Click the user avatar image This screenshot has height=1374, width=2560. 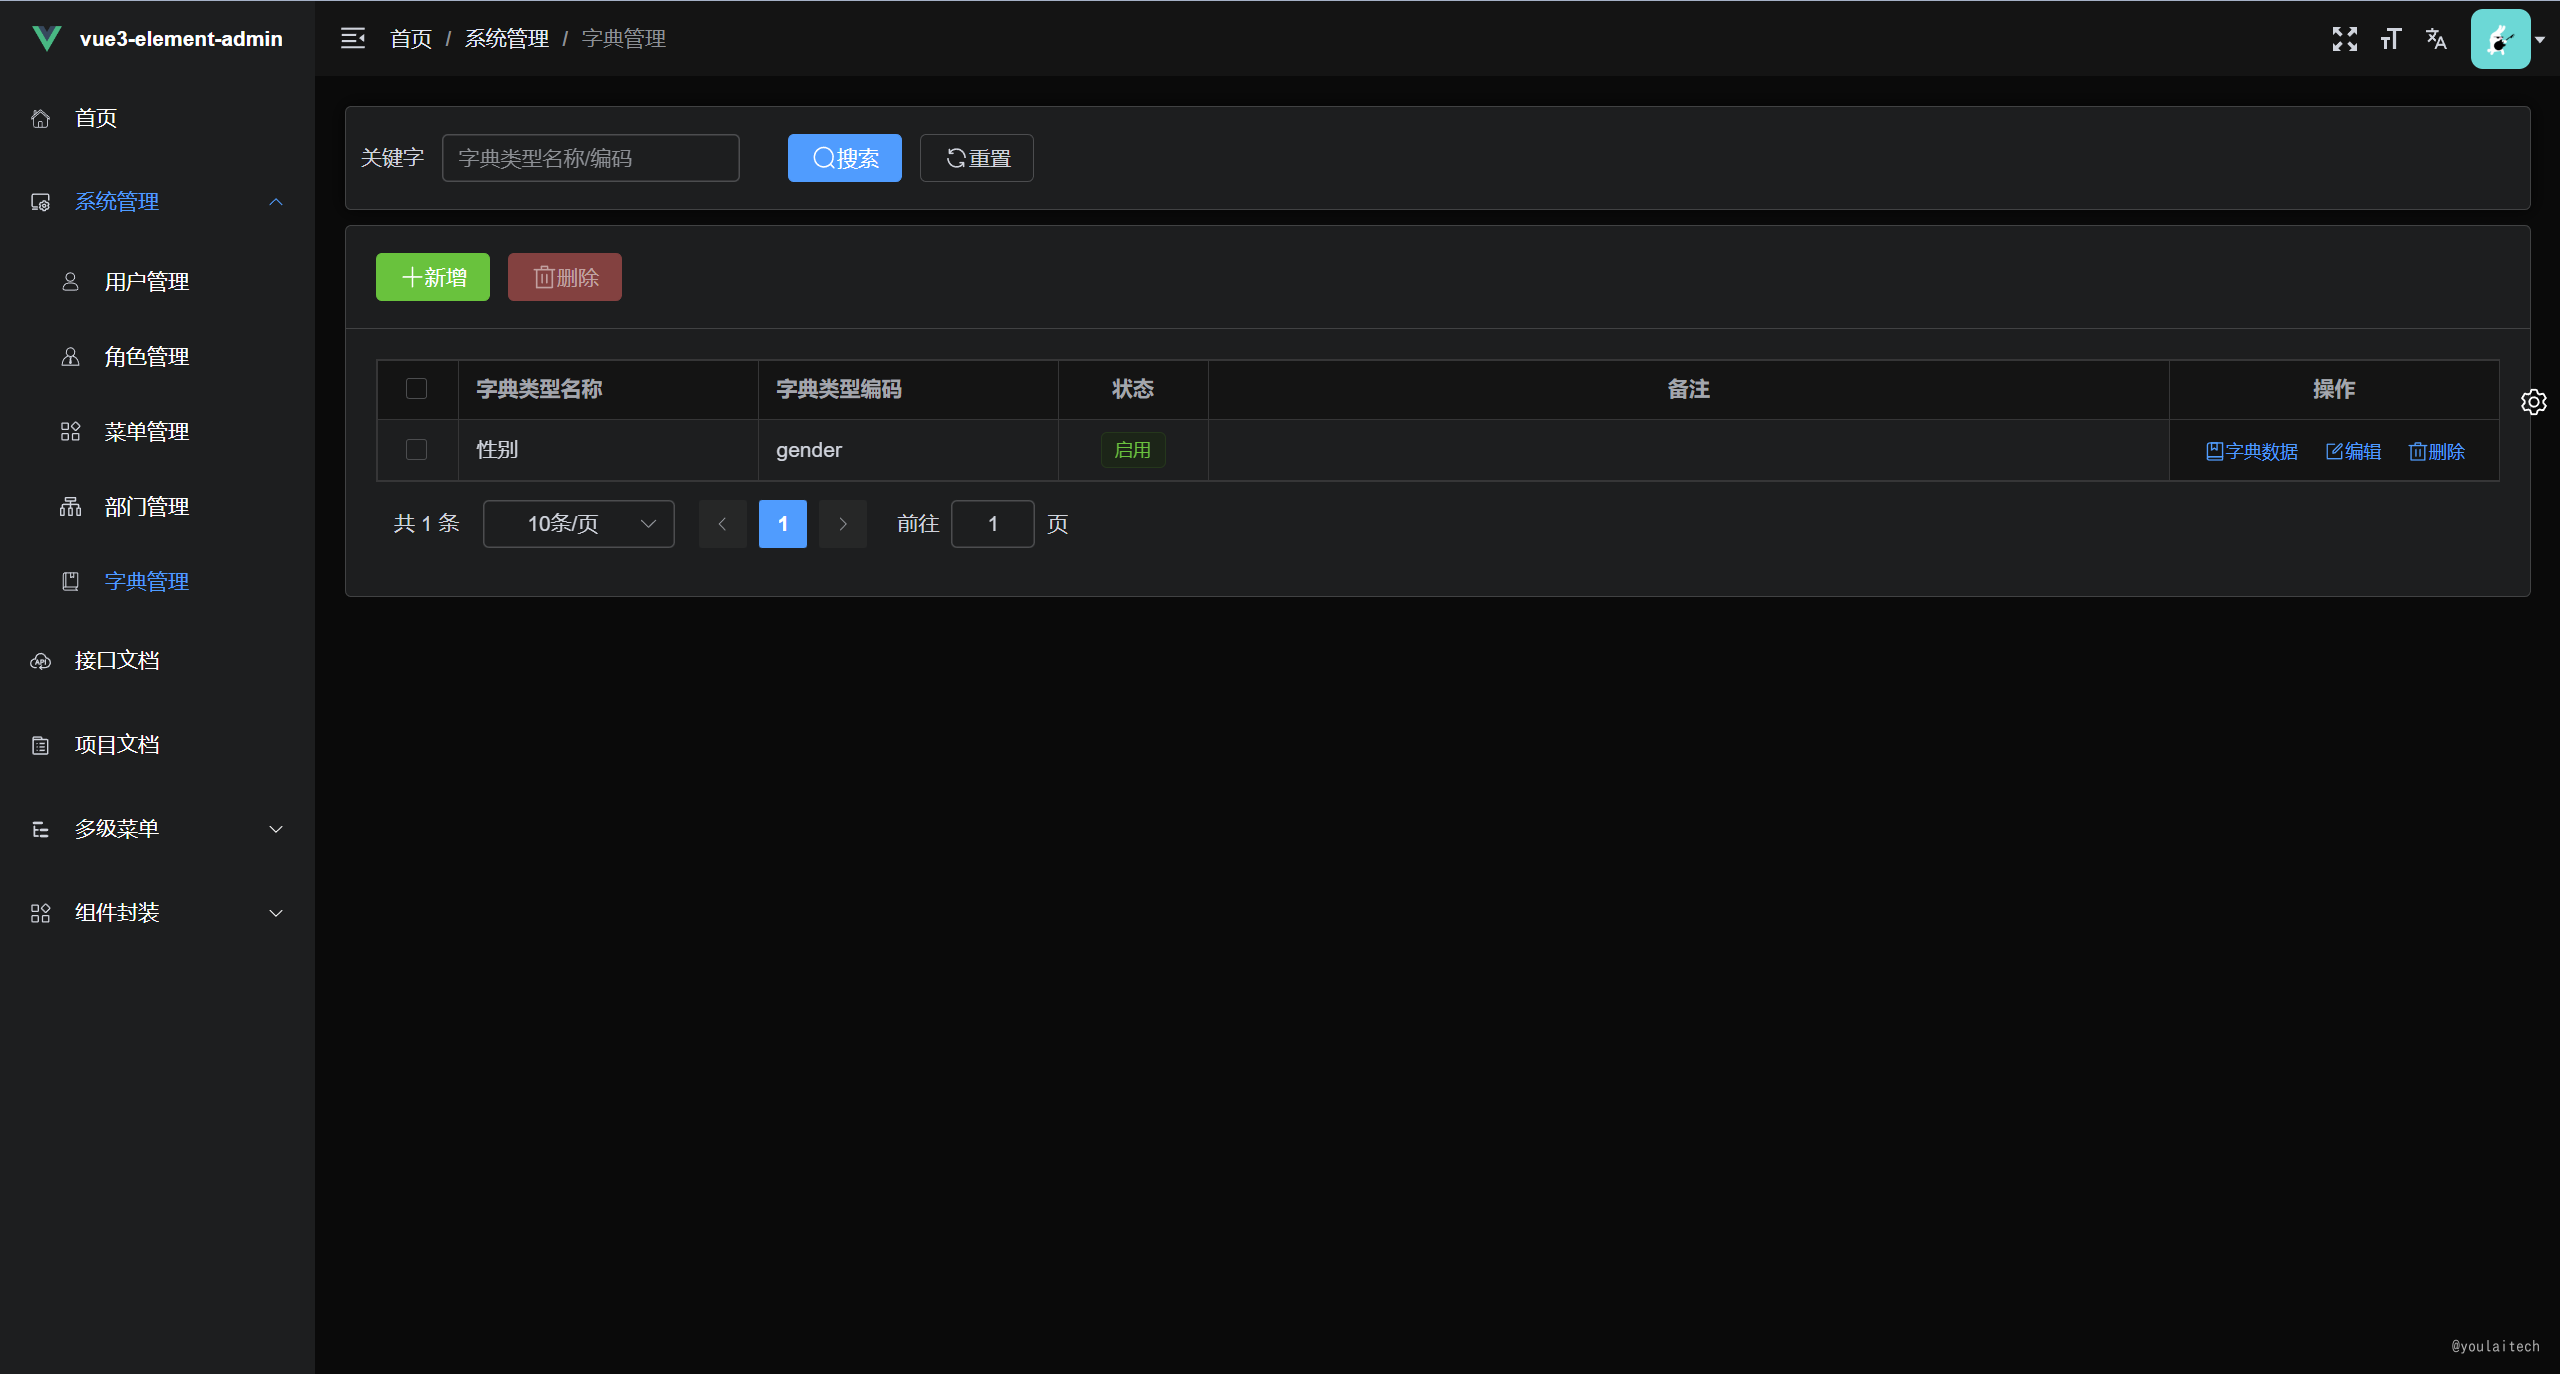(2499, 39)
